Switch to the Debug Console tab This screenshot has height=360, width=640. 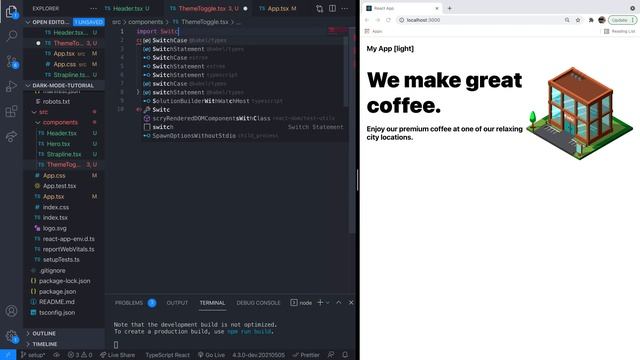[258, 303]
